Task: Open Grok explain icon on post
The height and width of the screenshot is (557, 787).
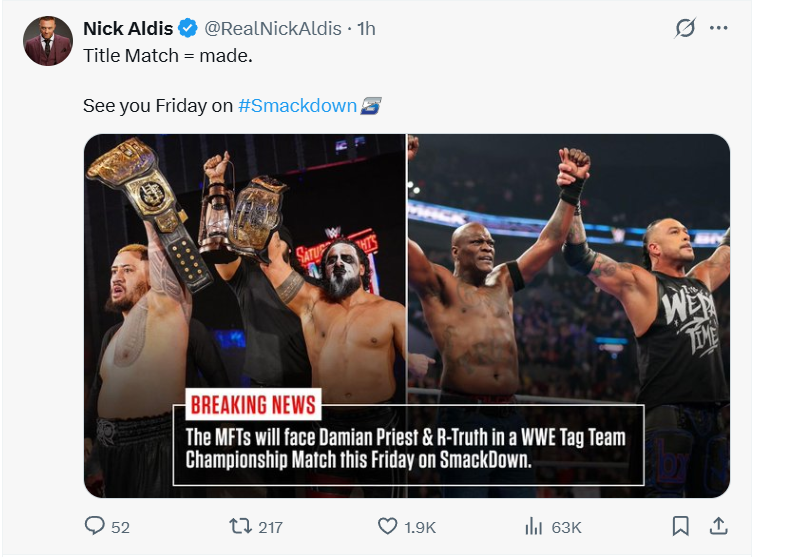Action: pos(685,28)
